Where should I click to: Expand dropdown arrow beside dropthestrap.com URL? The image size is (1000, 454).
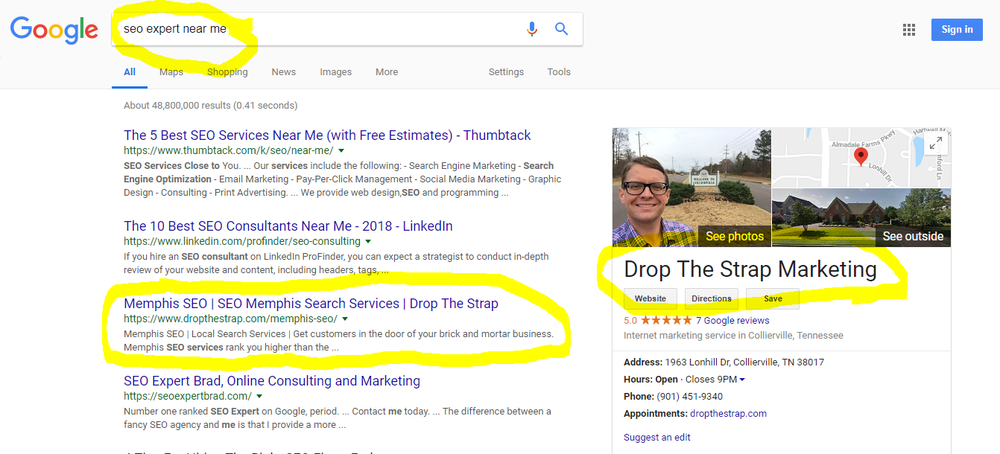345,319
